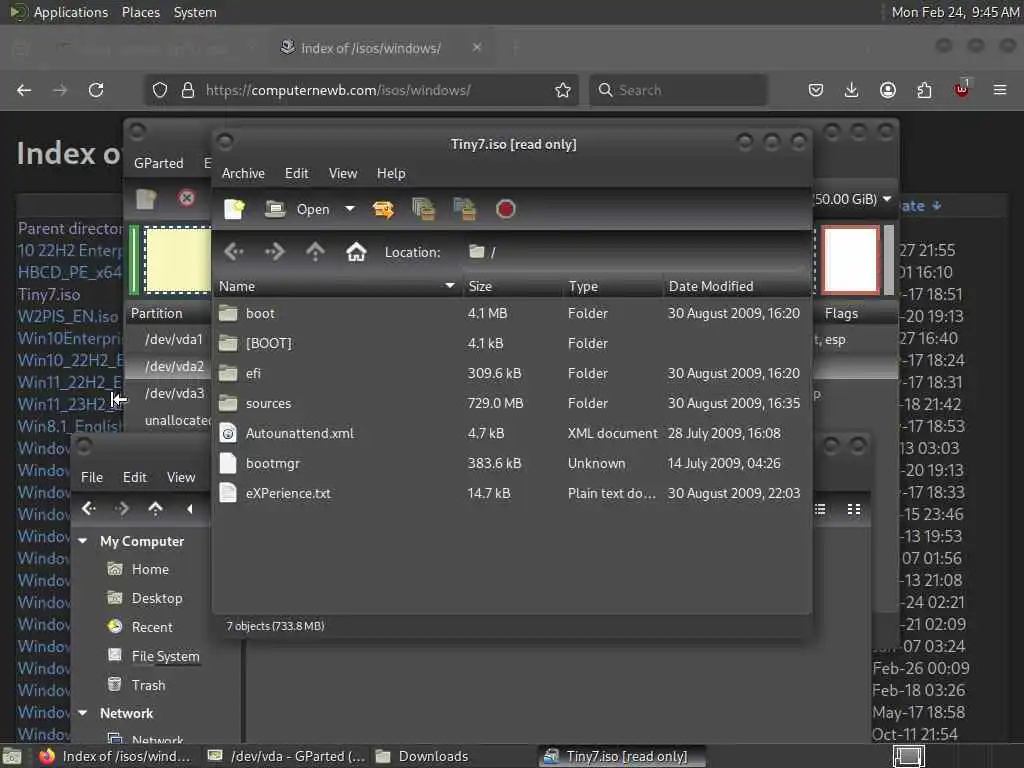Sort archive contents by Size column
The image size is (1024, 768).
pos(513,286)
